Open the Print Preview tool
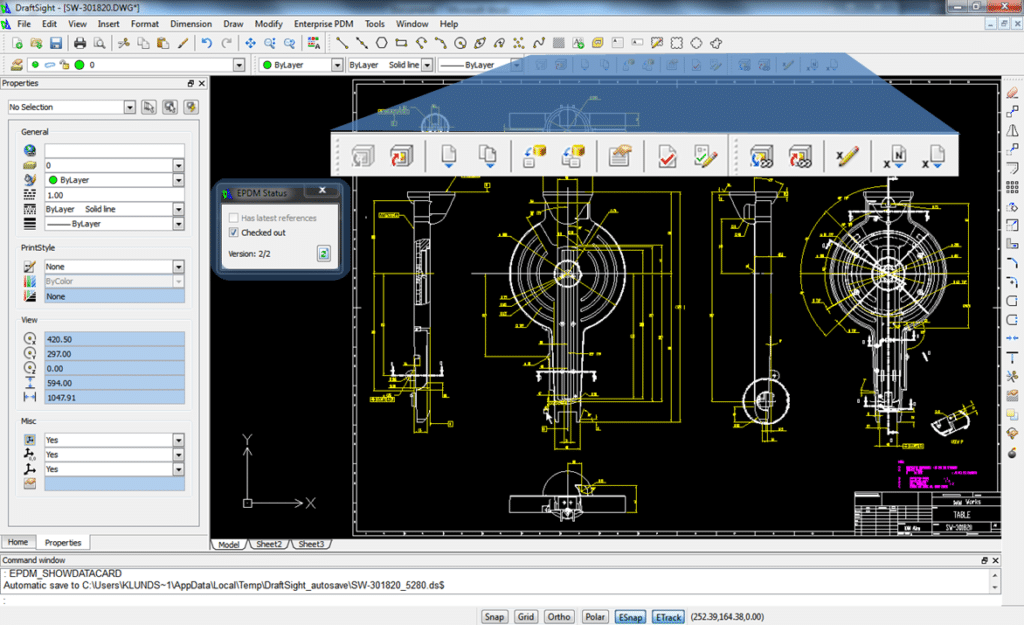This screenshot has height=625, width=1024. coord(100,43)
